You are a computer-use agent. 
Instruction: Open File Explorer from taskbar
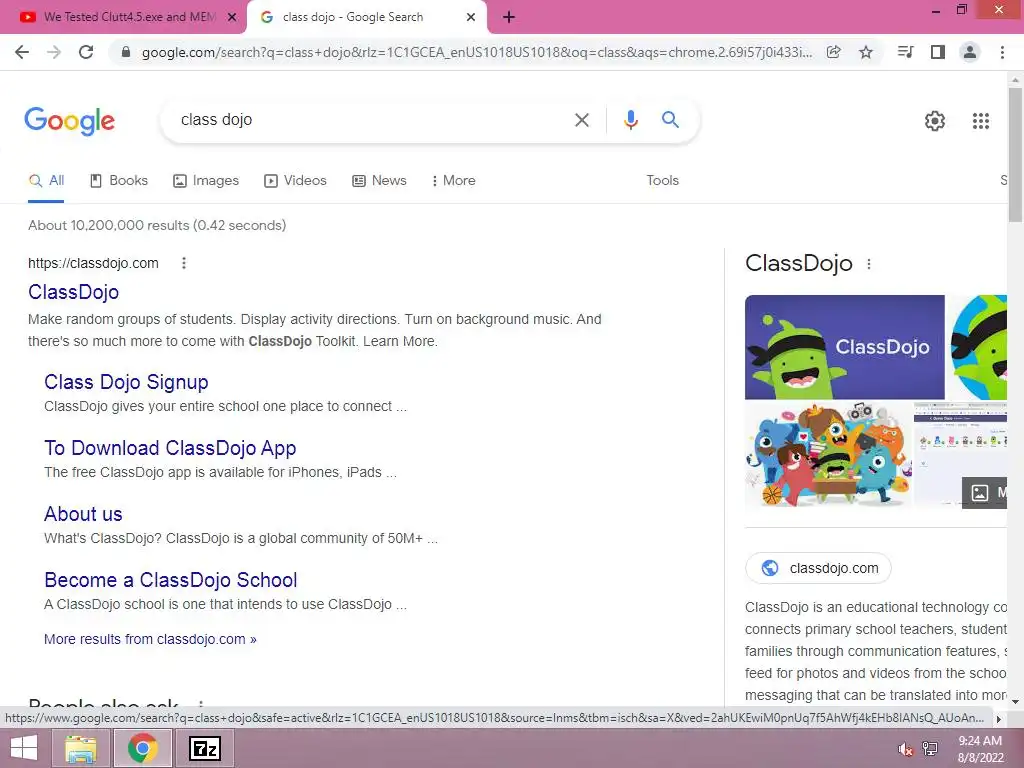click(x=80, y=748)
